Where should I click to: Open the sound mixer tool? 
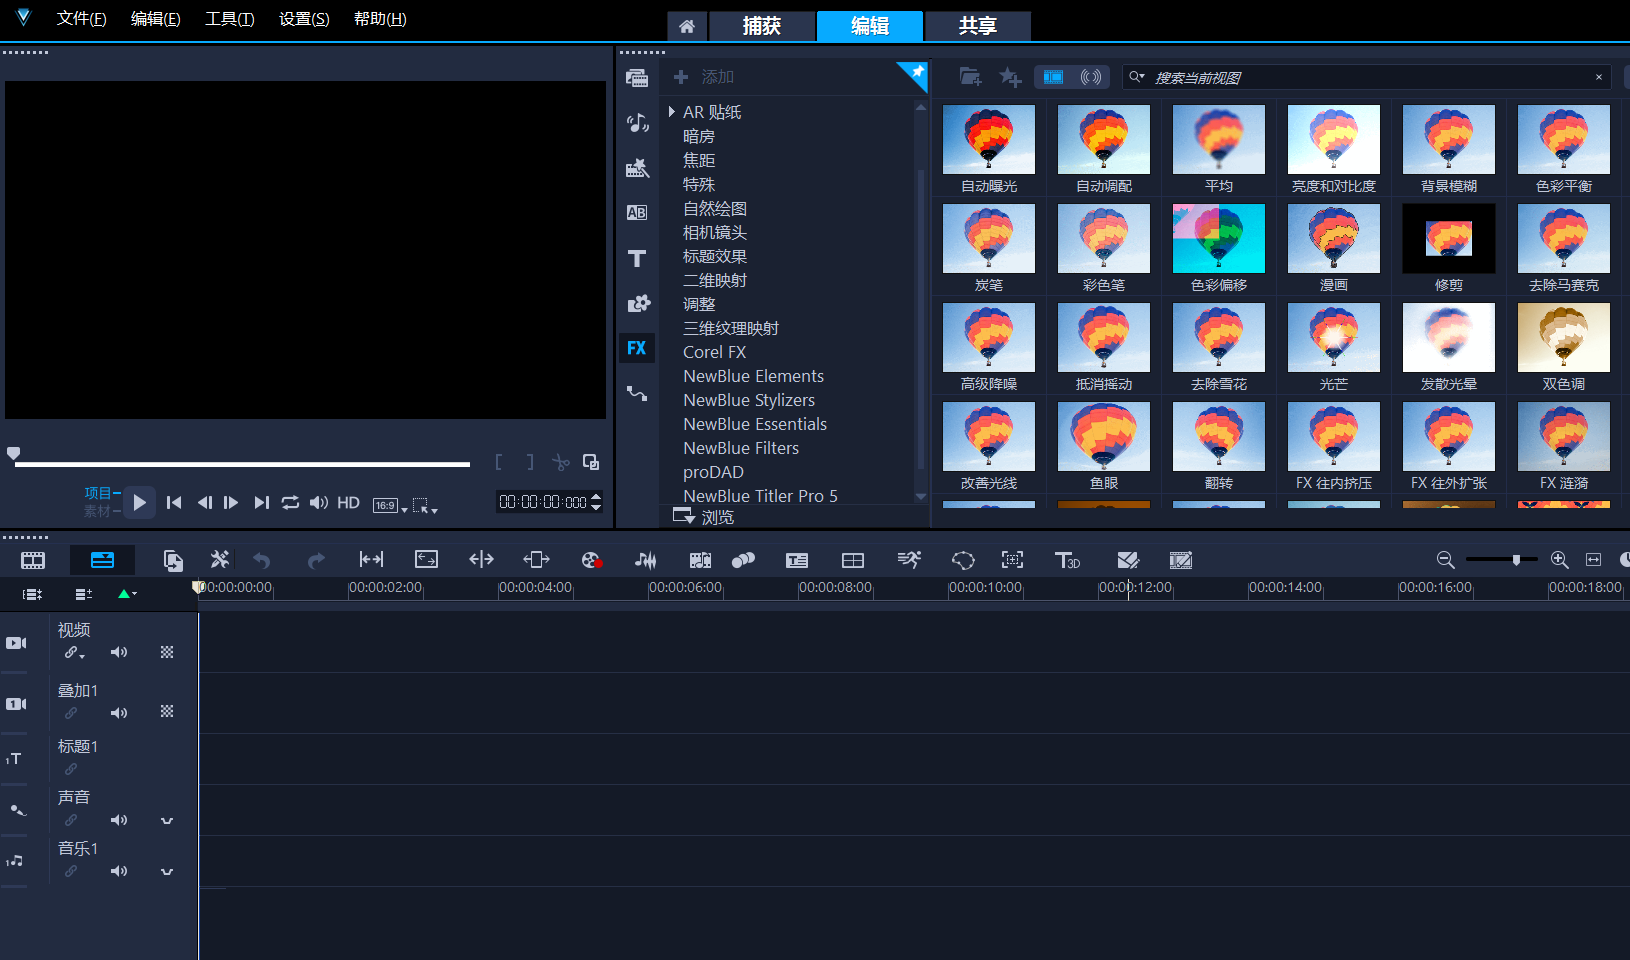645,561
